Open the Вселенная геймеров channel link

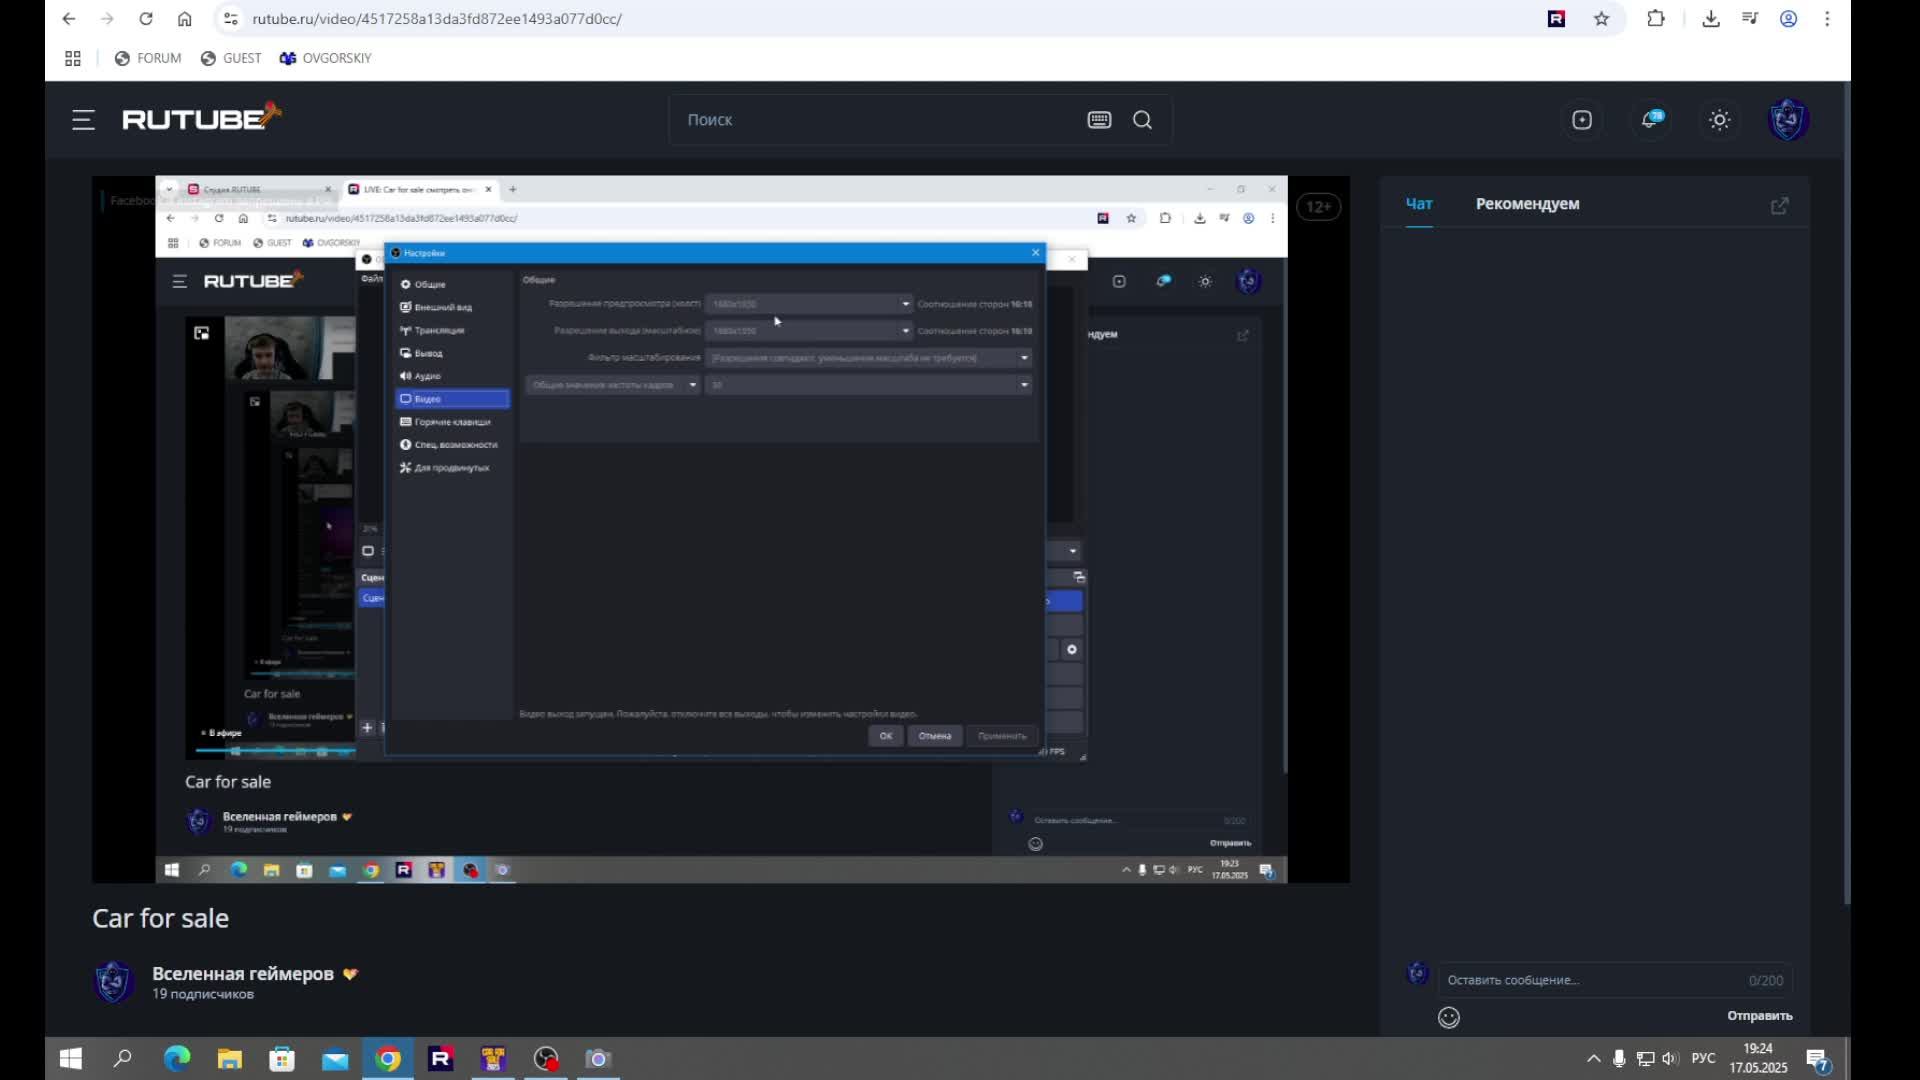(x=242, y=973)
